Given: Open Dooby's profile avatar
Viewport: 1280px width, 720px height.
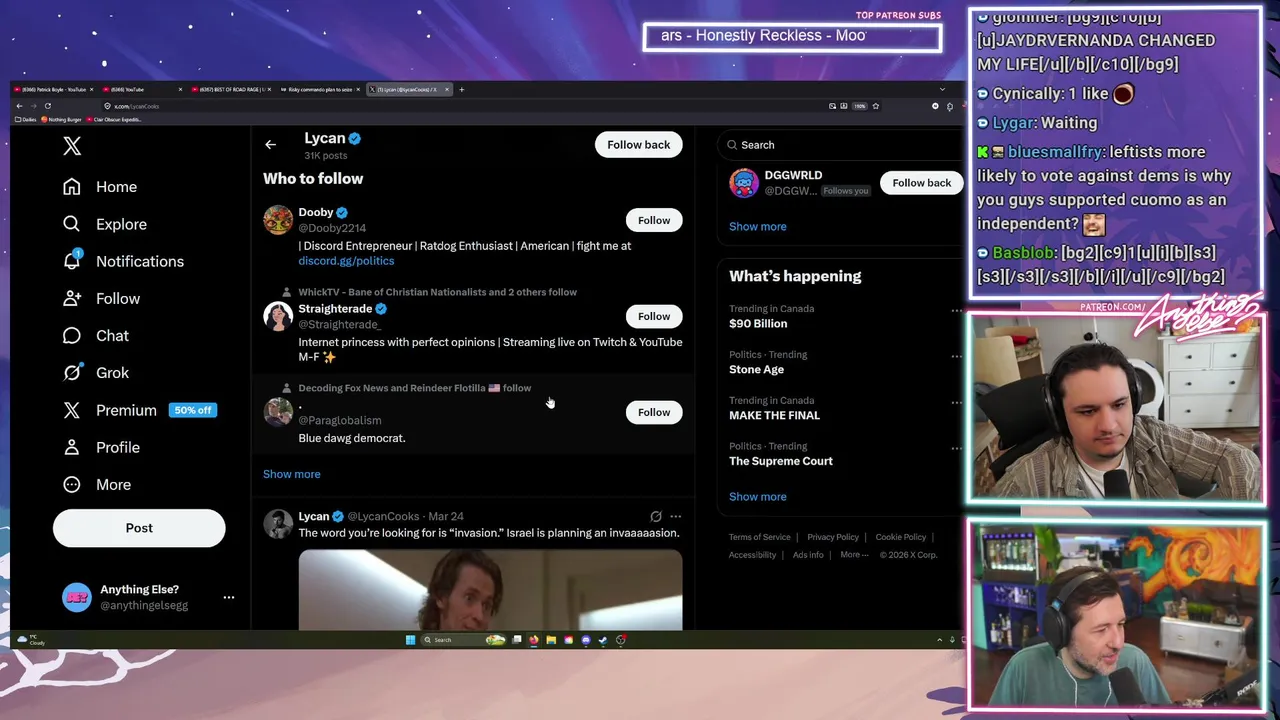Looking at the screenshot, I should 278,220.
